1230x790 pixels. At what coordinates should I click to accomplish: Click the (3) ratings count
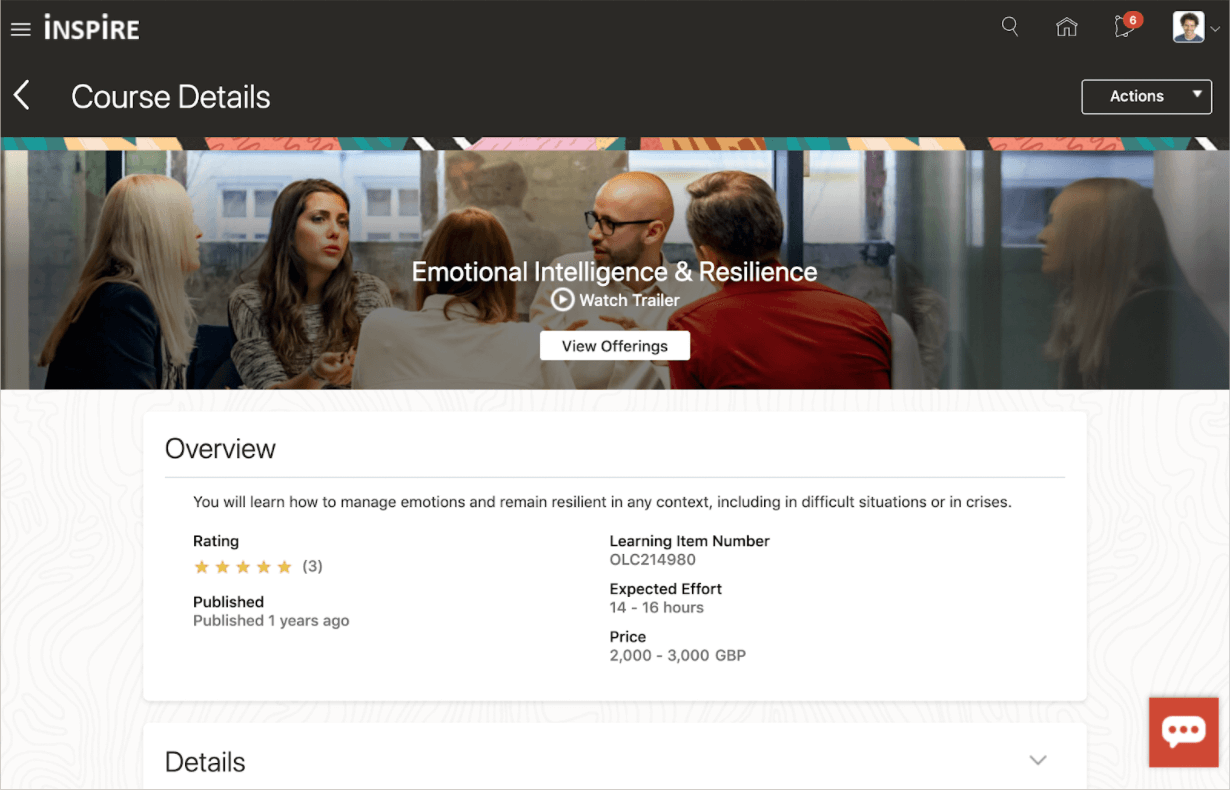tap(313, 566)
